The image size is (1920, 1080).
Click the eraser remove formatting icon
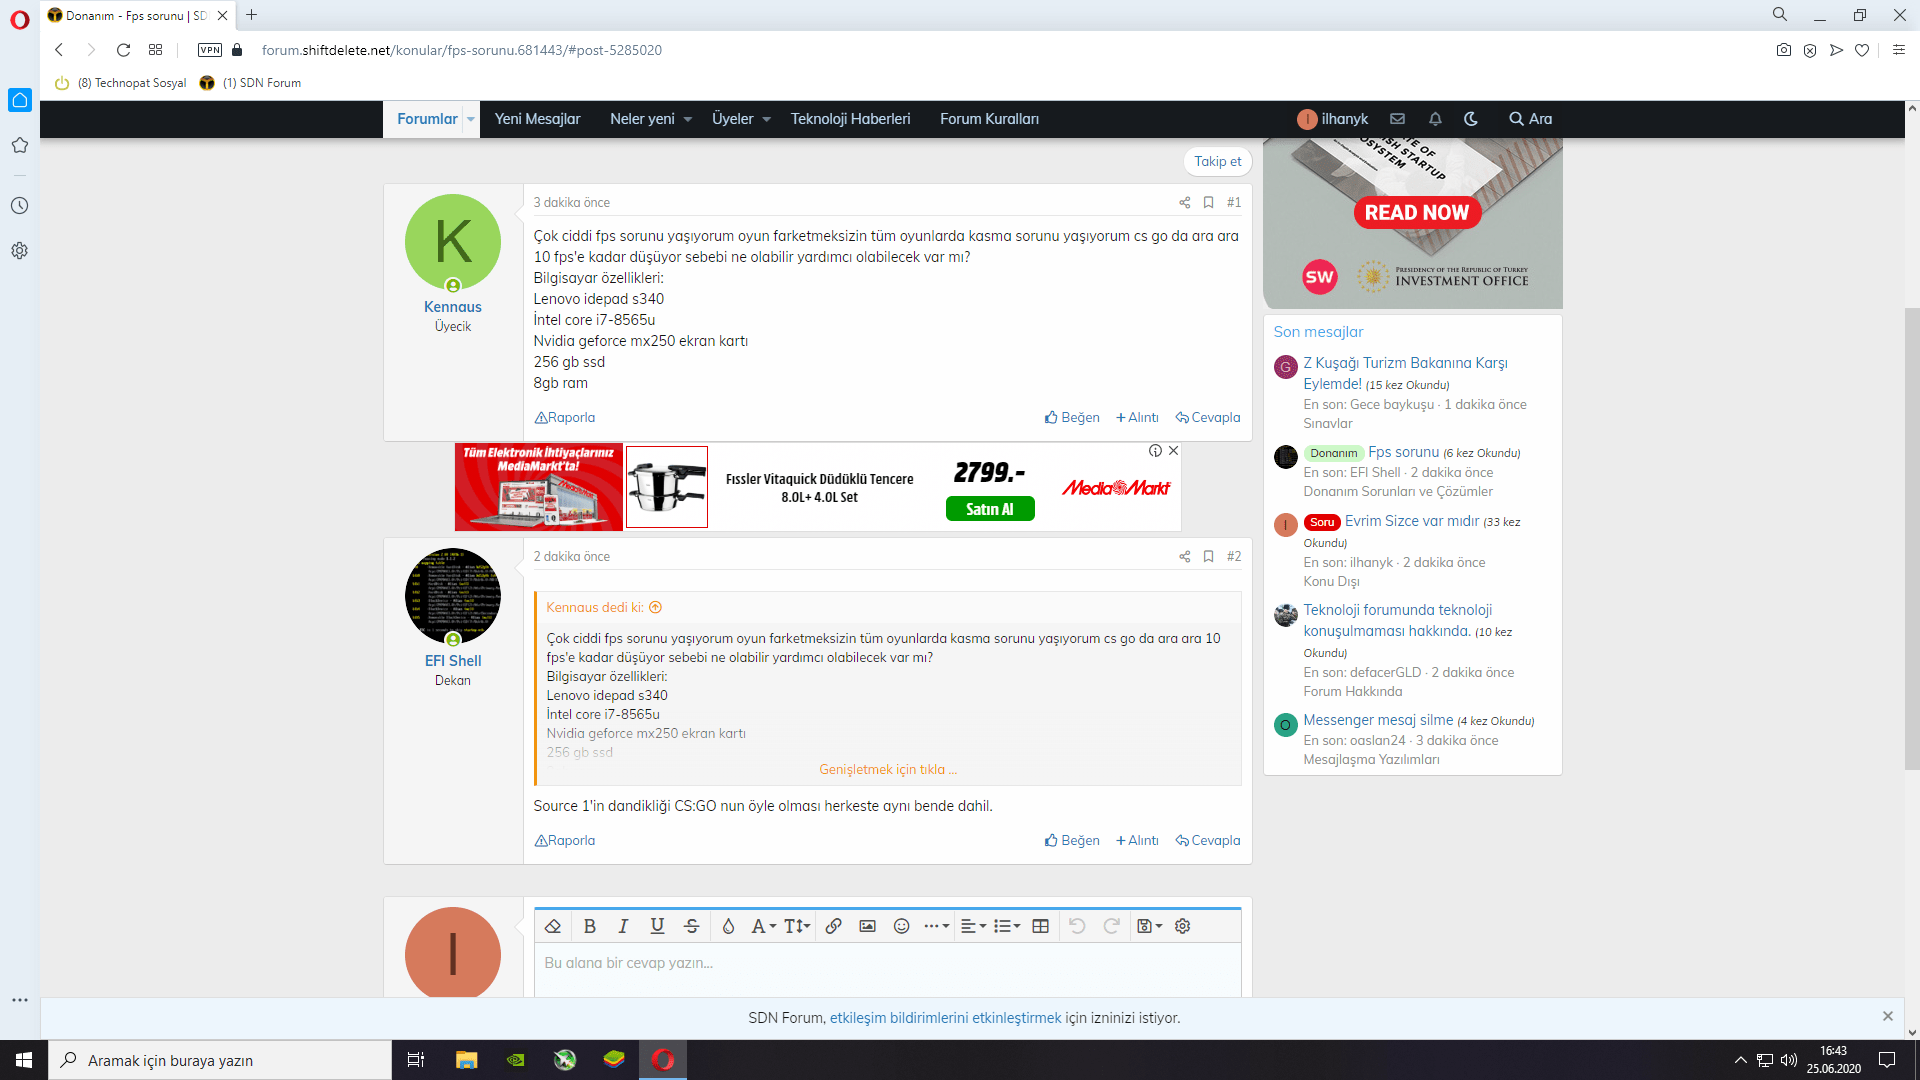click(553, 926)
